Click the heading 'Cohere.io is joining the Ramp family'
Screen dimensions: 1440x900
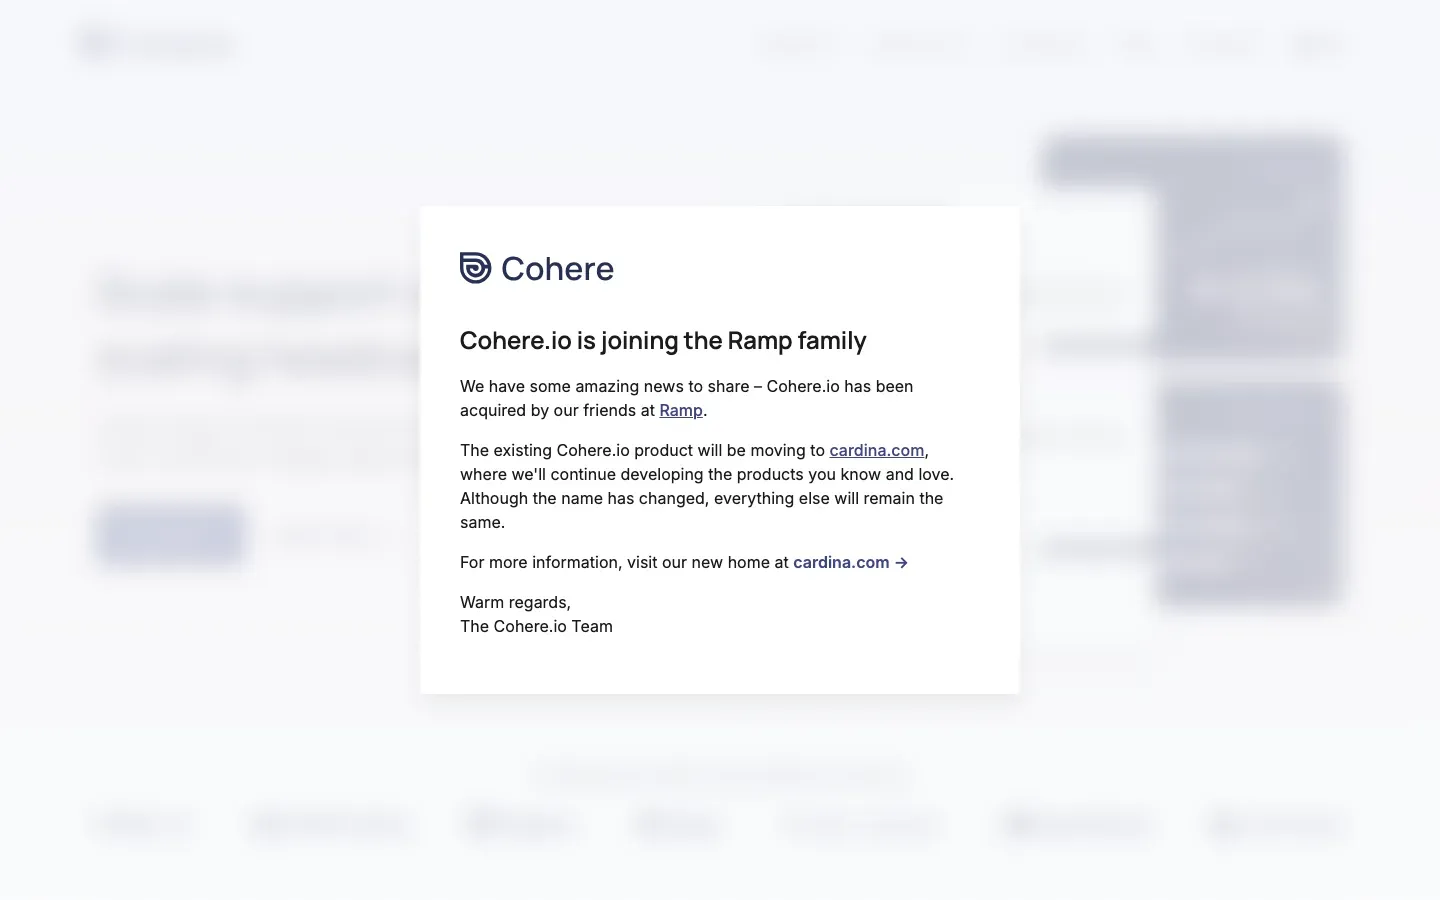[663, 340]
